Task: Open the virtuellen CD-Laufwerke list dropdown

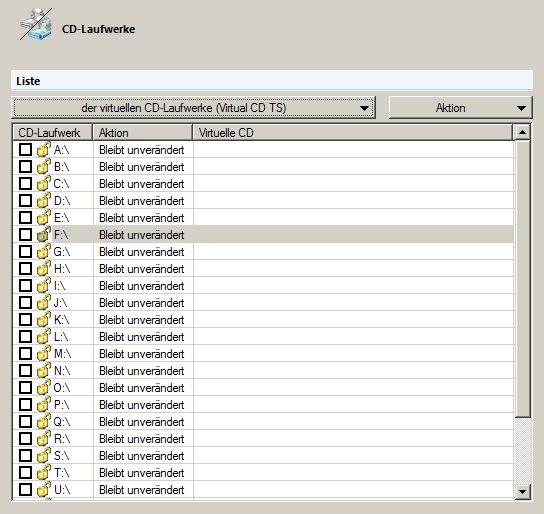Action: 194,108
